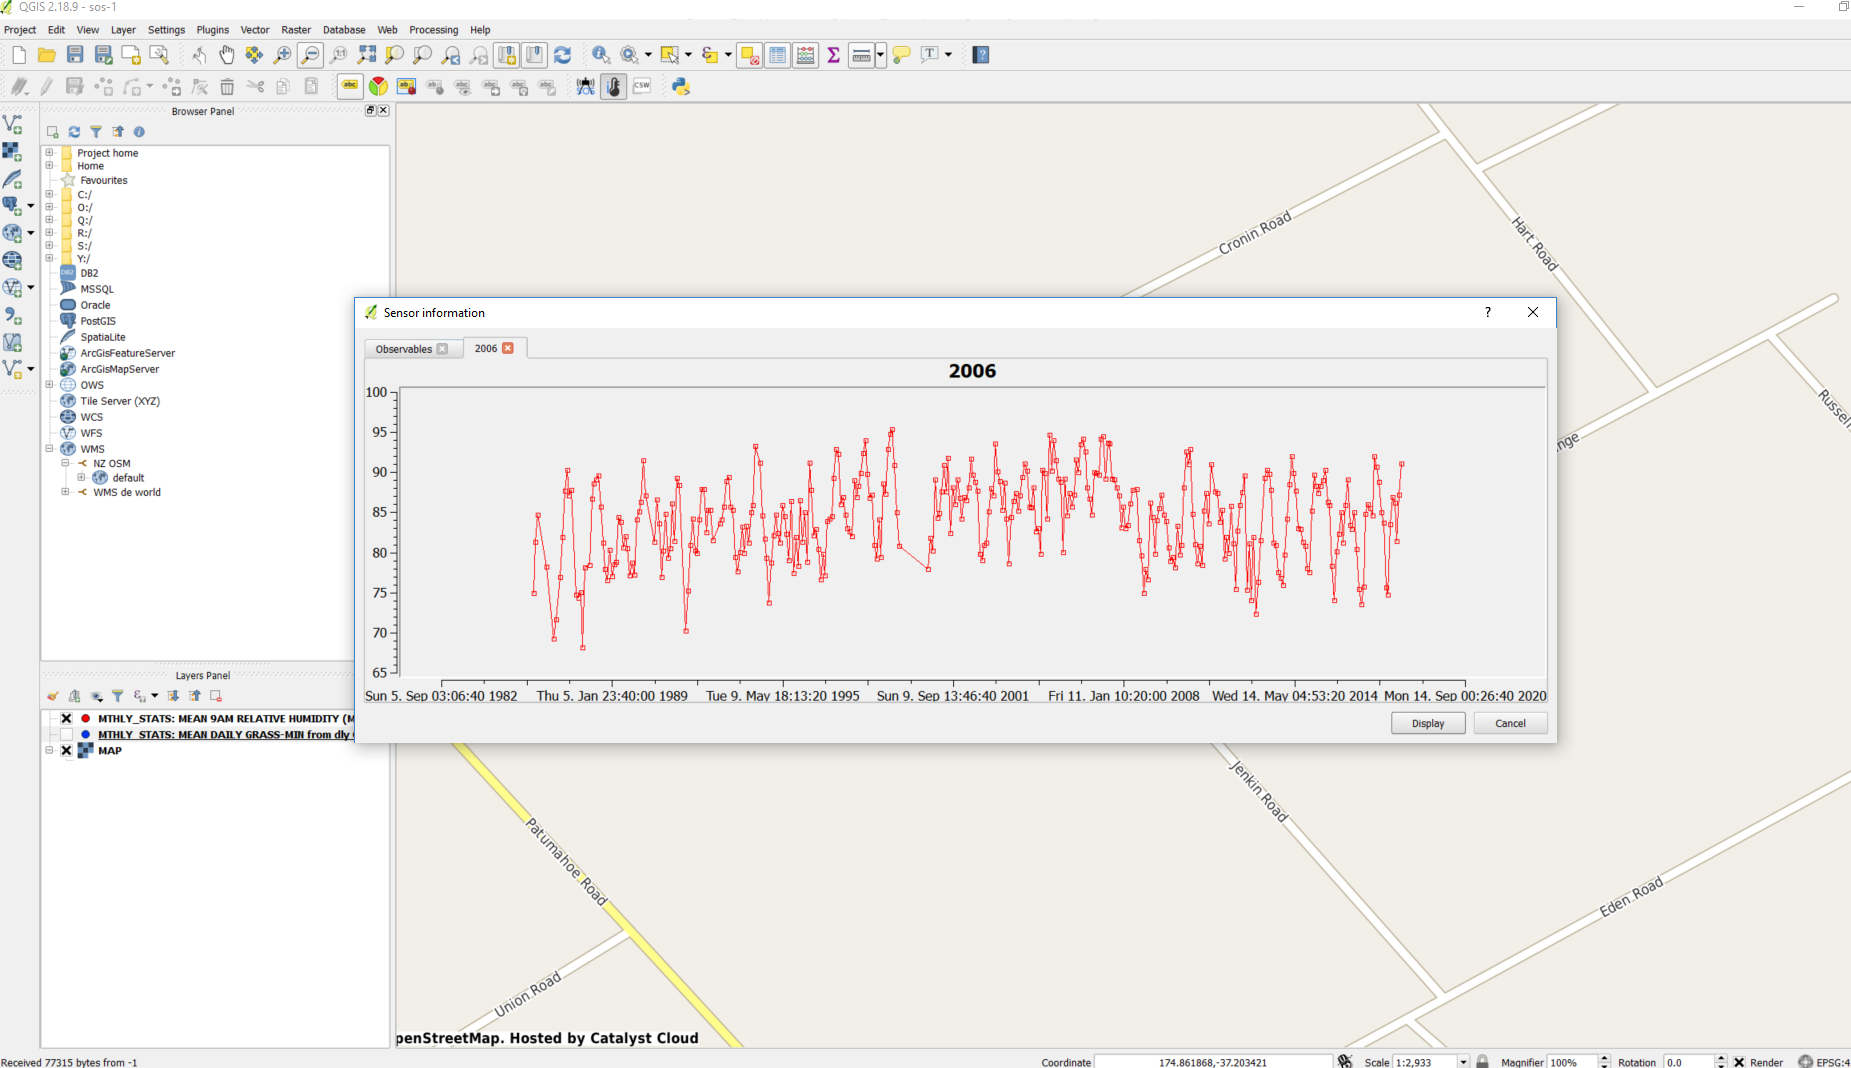Click the yellow abc Layer Labeling icon
Viewport: 1851px width, 1068px height.
coord(350,86)
